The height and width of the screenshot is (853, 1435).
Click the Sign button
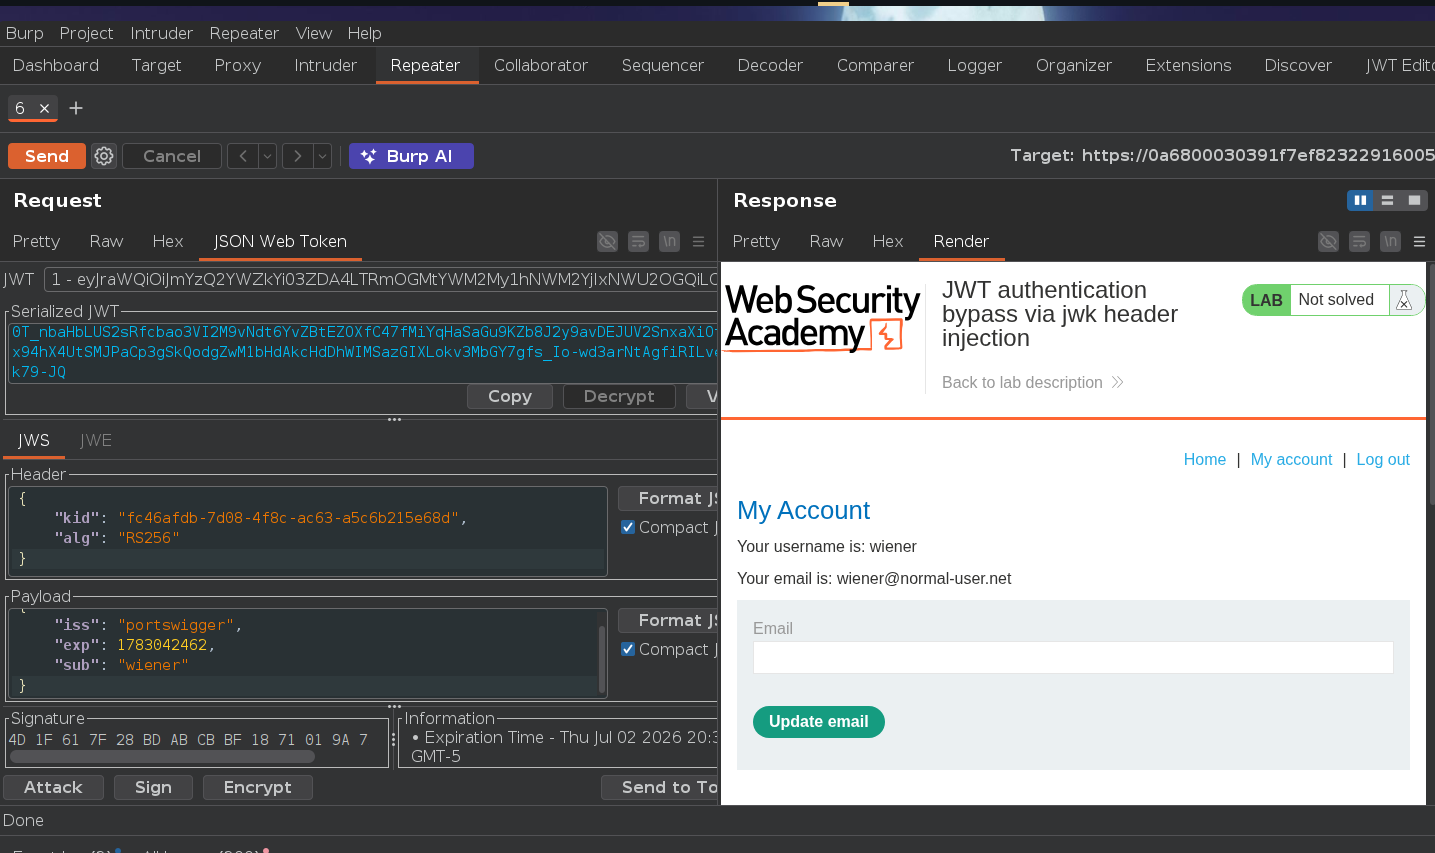(x=153, y=787)
